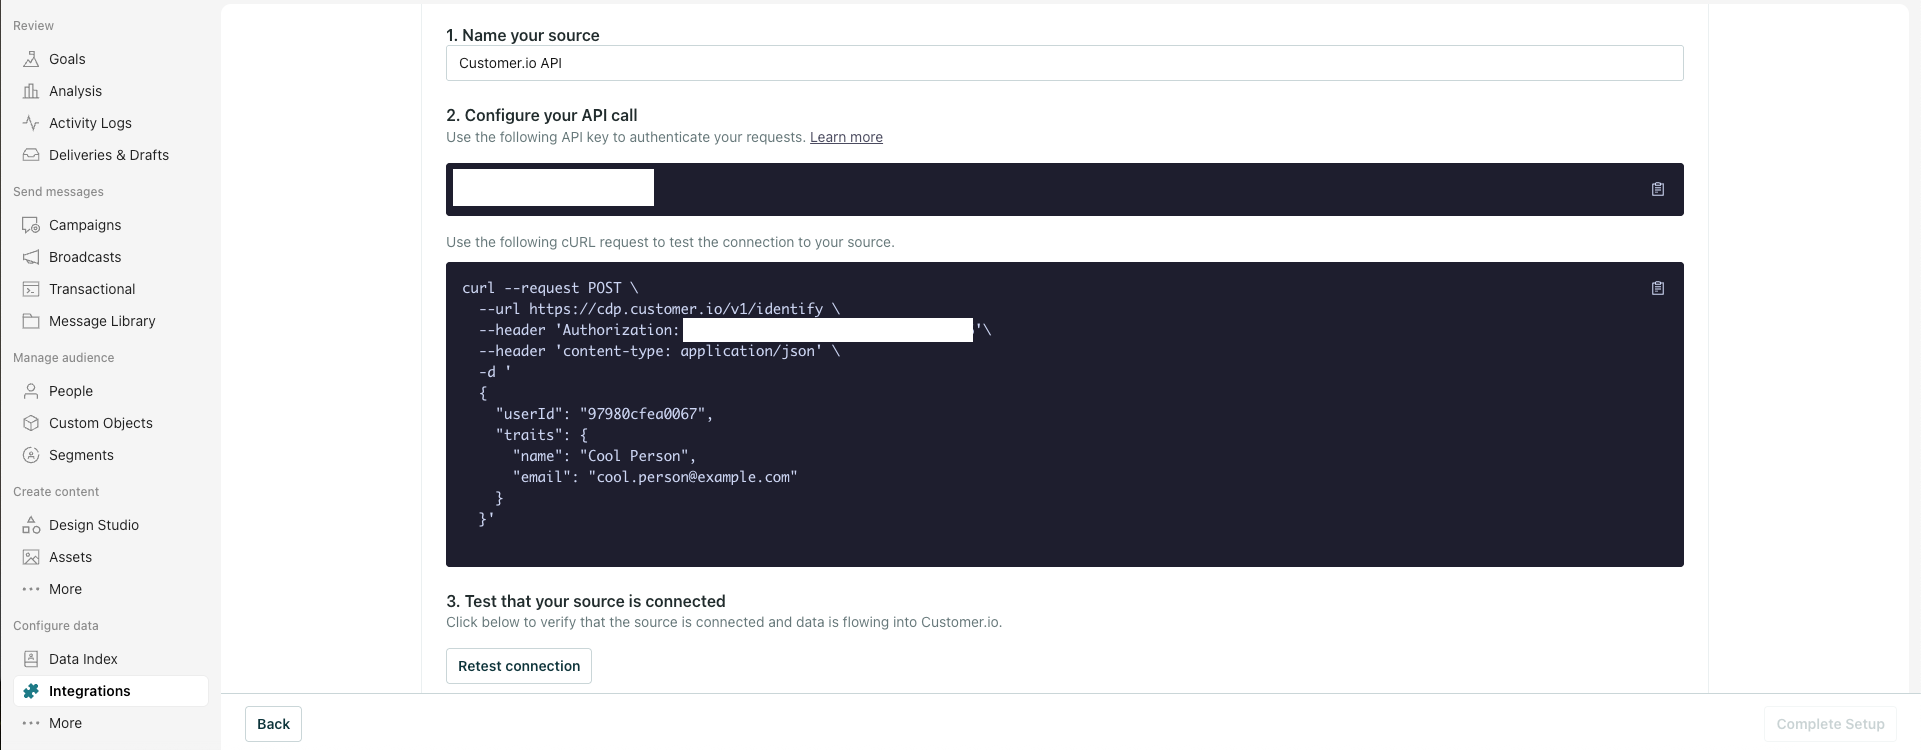Click Retest connection button
The width and height of the screenshot is (1921, 750).
click(x=519, y=666)
